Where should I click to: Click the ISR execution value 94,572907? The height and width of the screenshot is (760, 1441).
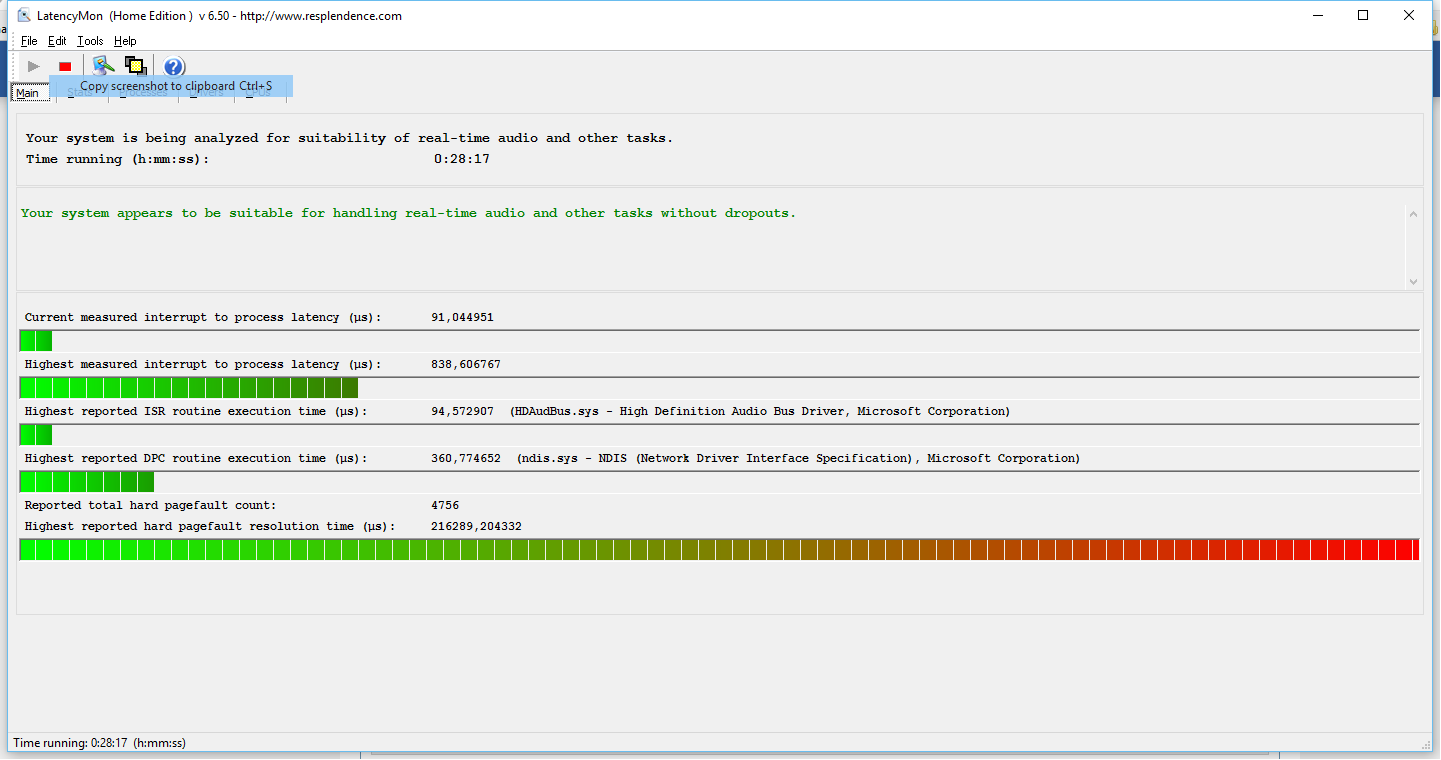tap(463, 411)
